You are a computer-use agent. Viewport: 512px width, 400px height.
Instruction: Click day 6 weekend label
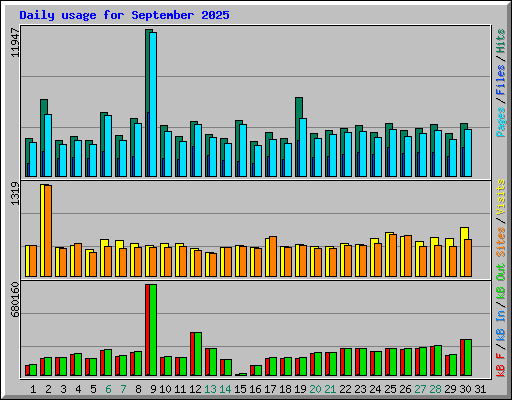pyautogui.click(x=108, y=389)
